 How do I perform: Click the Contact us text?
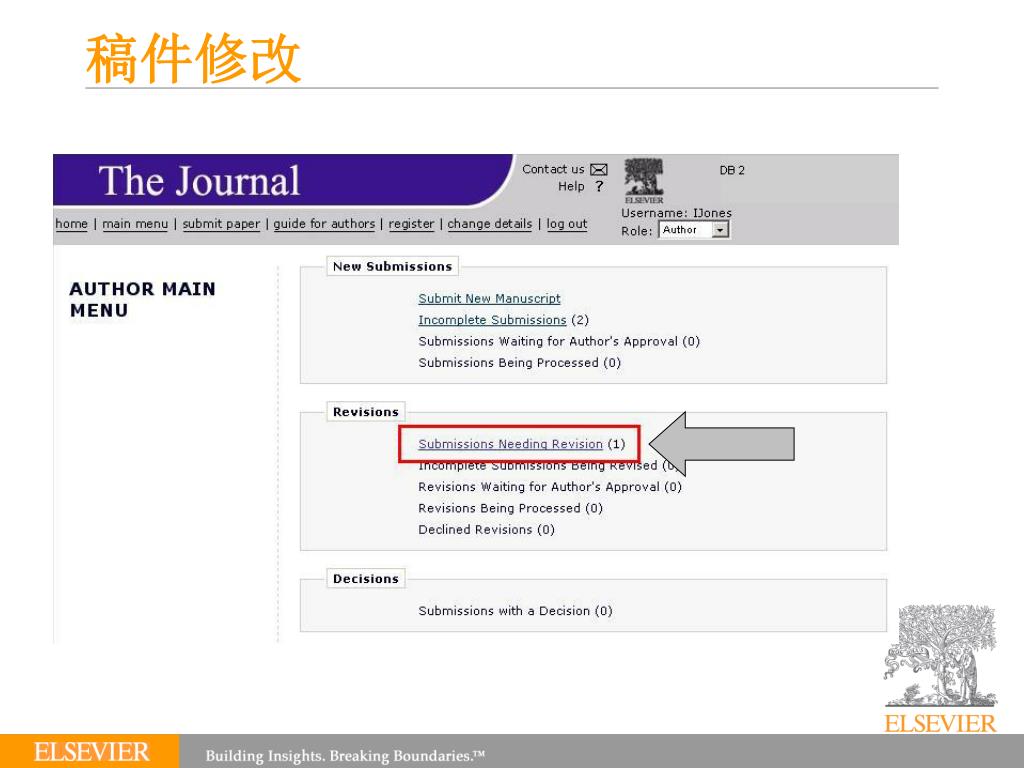(x=553, y=169)
